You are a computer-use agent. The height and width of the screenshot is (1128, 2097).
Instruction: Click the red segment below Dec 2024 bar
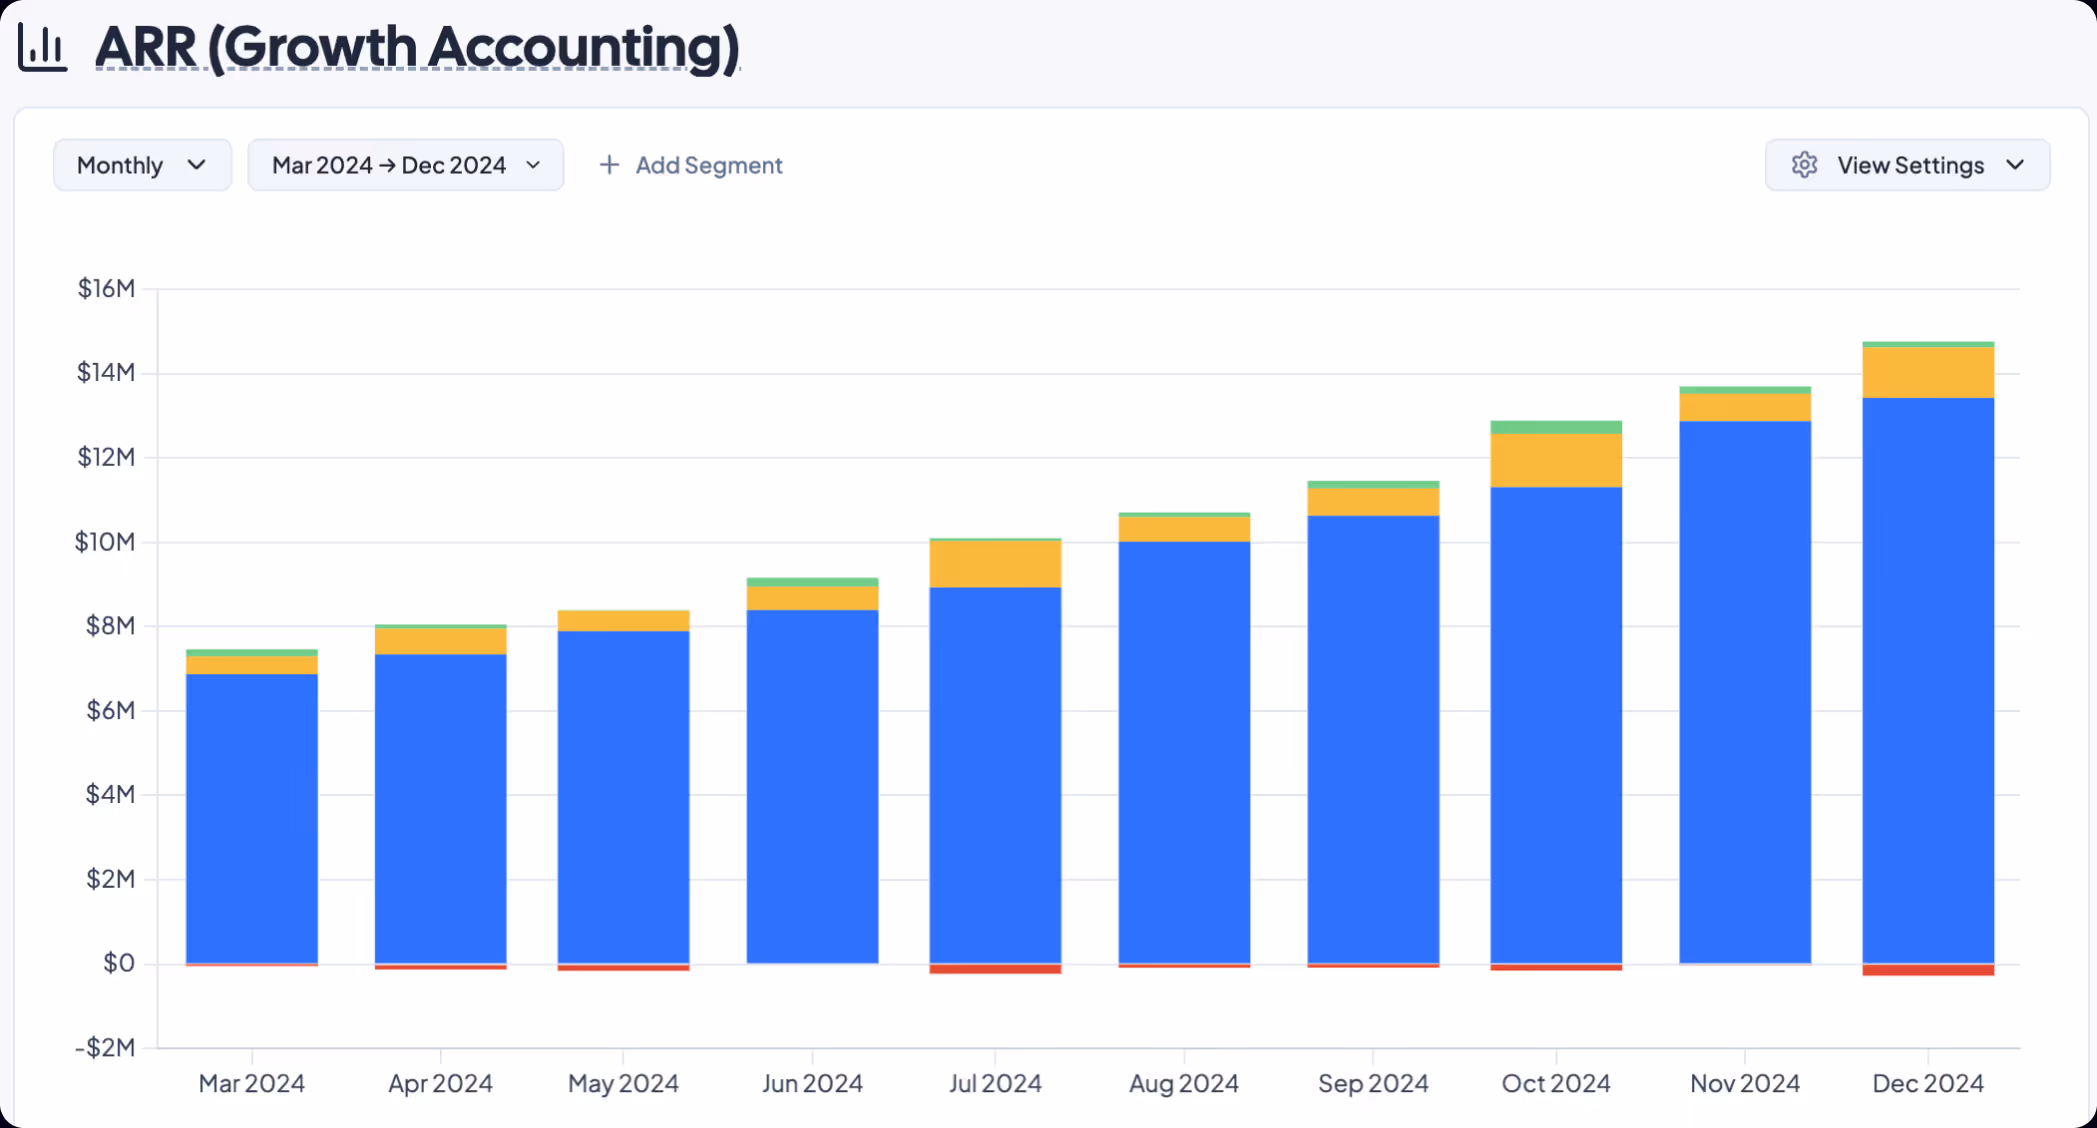(1927, 970)
